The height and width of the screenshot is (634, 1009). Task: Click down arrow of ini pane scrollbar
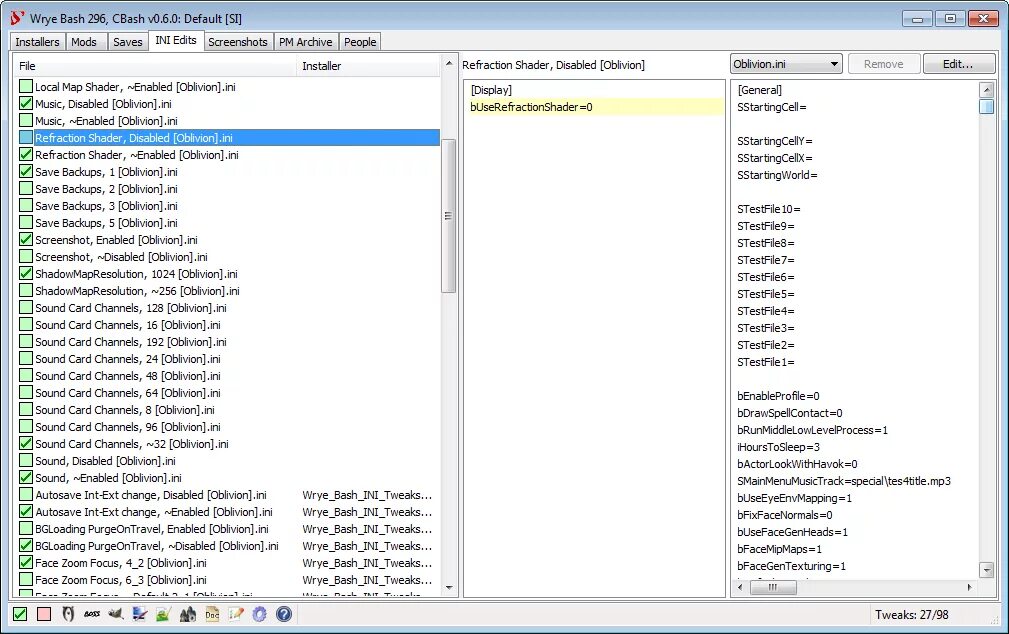coord(986,569)
